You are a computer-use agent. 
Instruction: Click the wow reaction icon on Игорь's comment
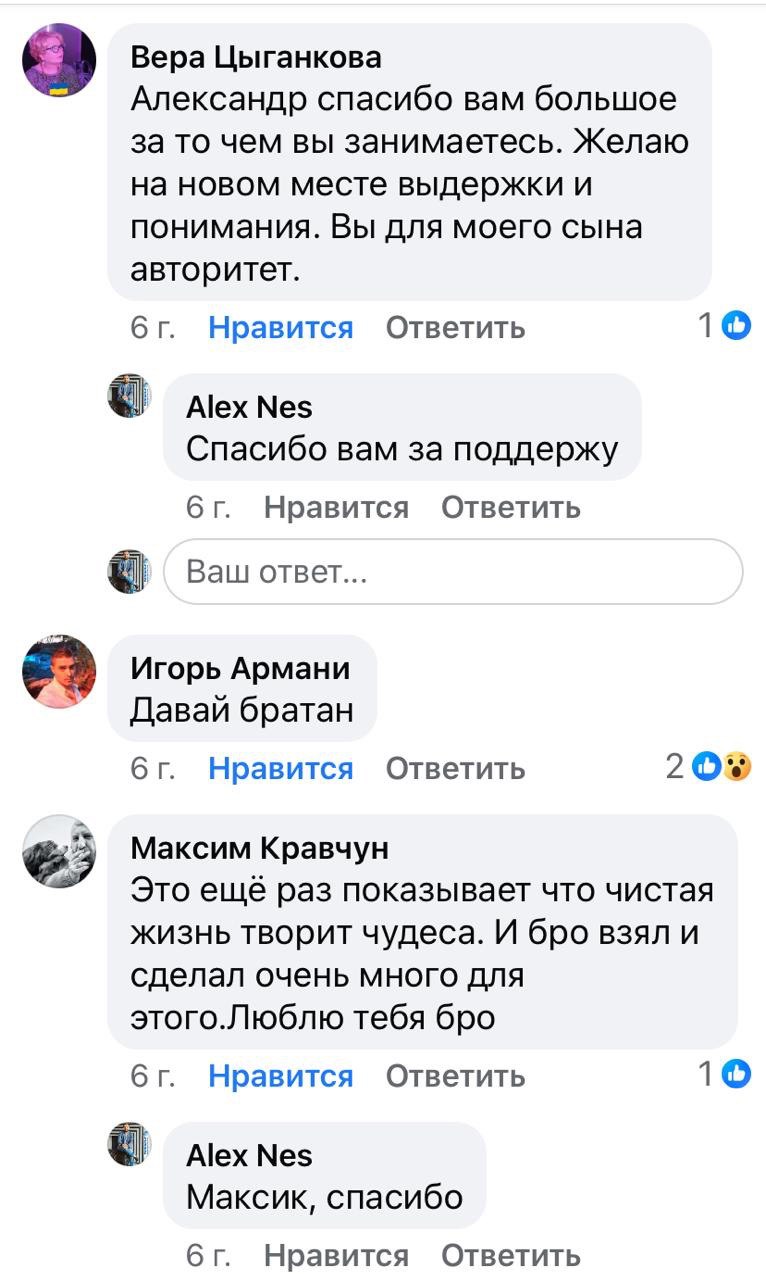pos(737,765)
